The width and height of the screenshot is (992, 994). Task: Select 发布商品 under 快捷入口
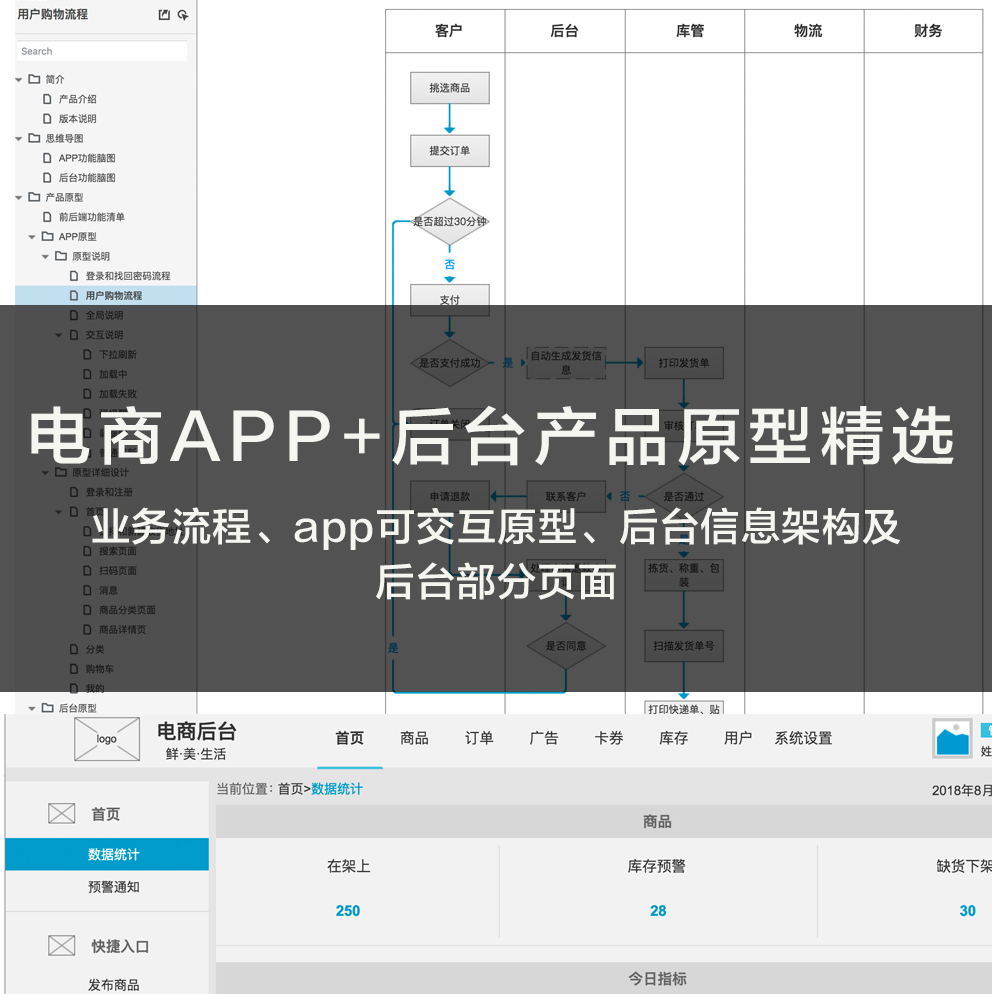(x=113, y=984)
